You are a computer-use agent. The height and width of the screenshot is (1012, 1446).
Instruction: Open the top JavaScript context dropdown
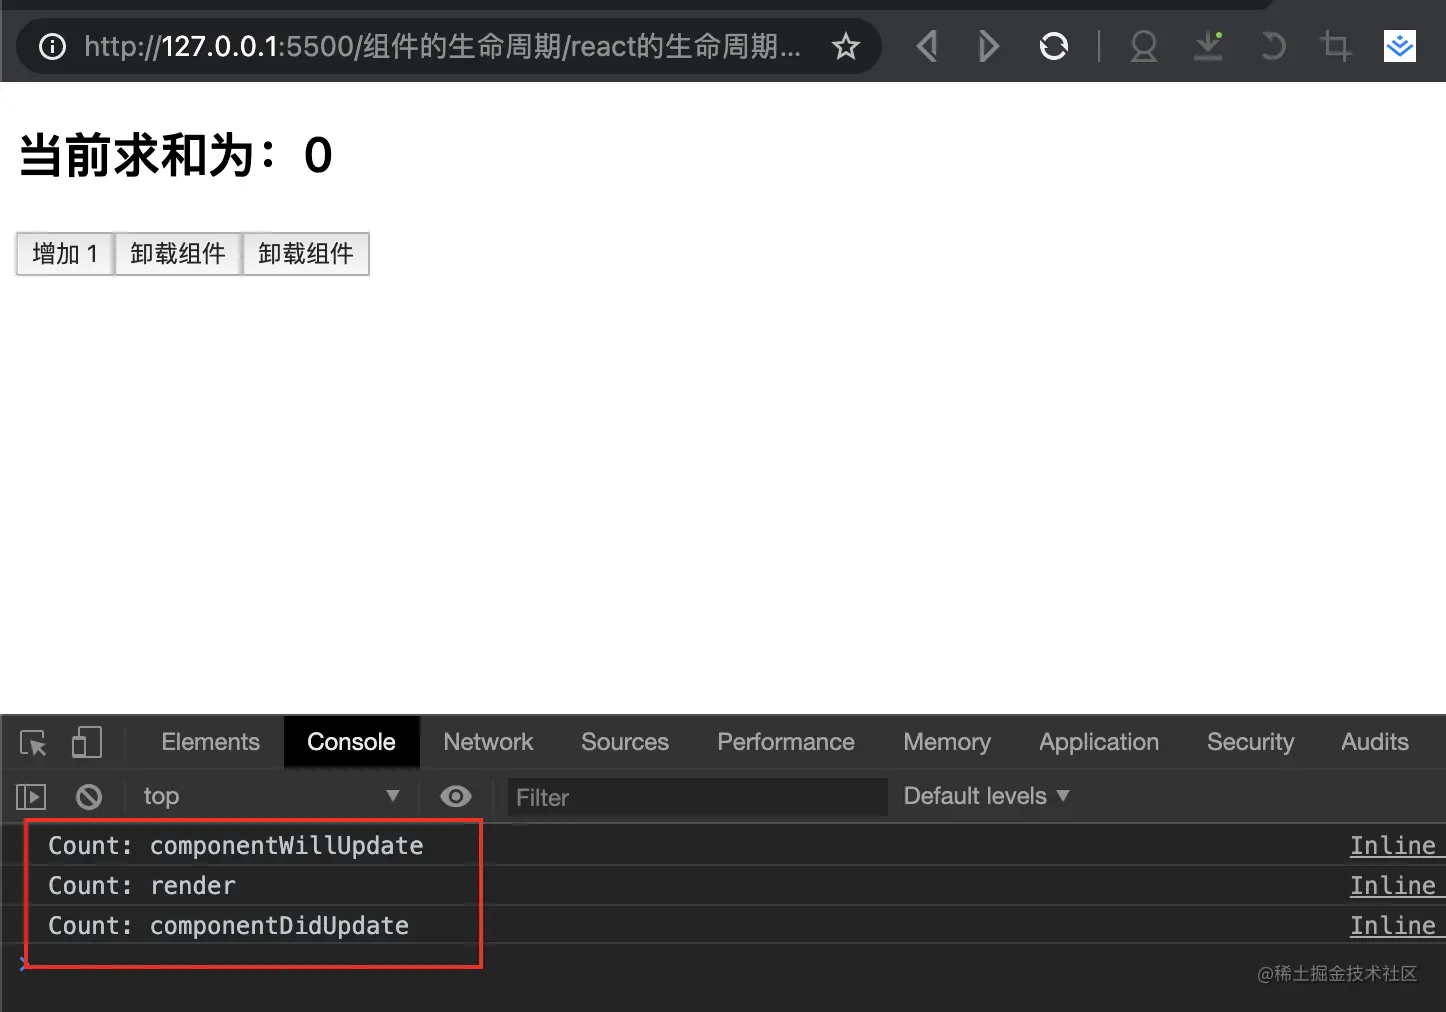coord(270,796)
